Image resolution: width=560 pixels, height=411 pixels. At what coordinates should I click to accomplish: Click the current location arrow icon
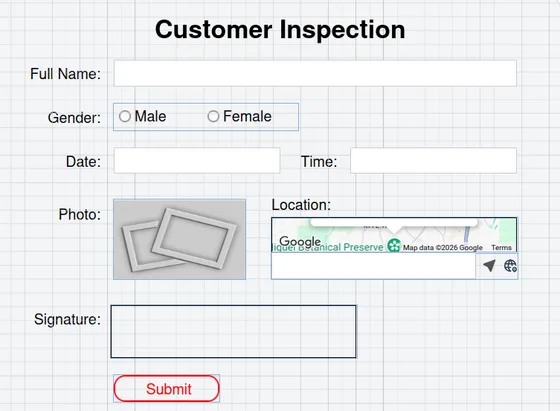coord(489,266)
